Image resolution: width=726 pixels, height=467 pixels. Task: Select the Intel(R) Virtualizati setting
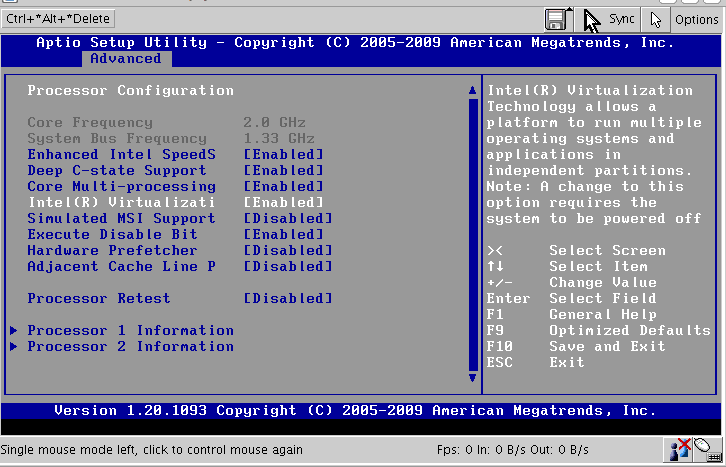(x=121, y=202)
